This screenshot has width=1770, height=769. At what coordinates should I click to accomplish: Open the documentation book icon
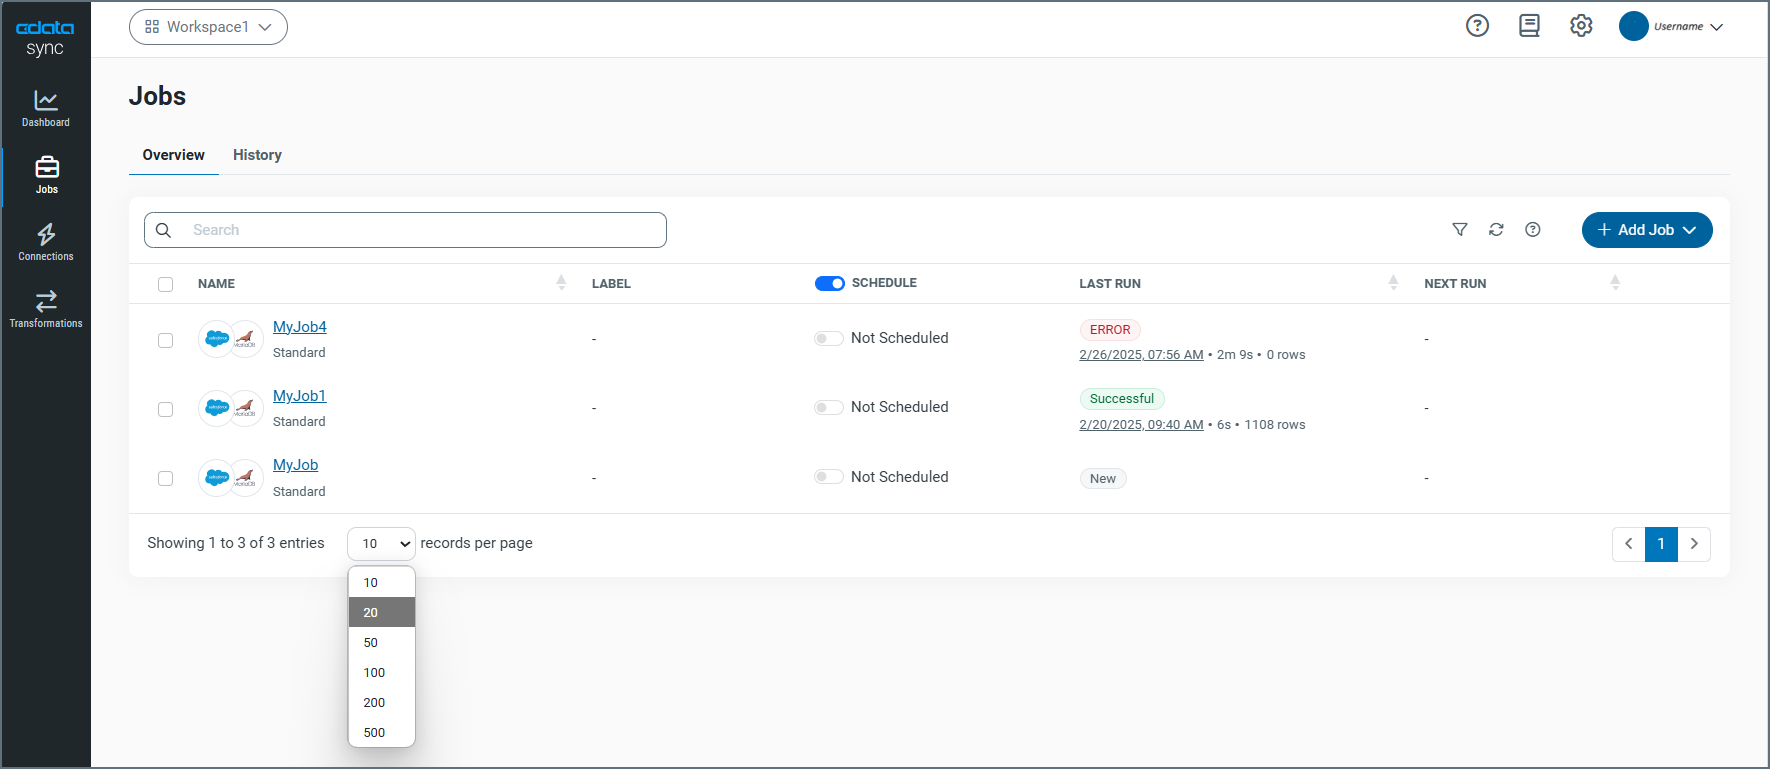click(x=1529, y=26)
